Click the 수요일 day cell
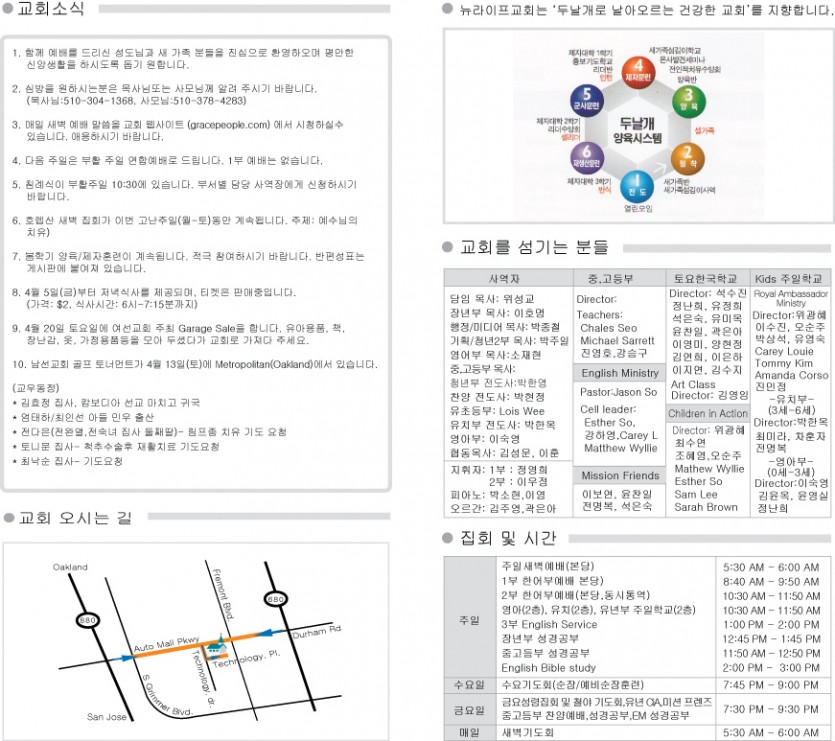This screenshot has height=741, width=835. click(469, 685)
